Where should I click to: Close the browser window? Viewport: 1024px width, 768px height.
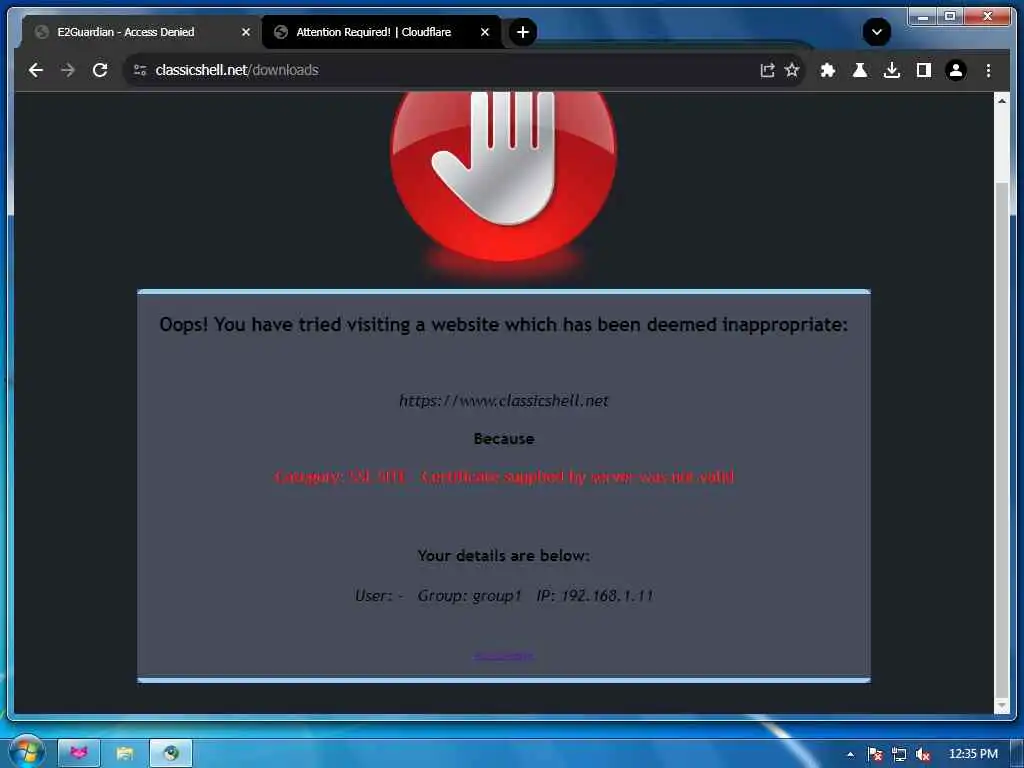pyautogui.click(x=987, y=16)
